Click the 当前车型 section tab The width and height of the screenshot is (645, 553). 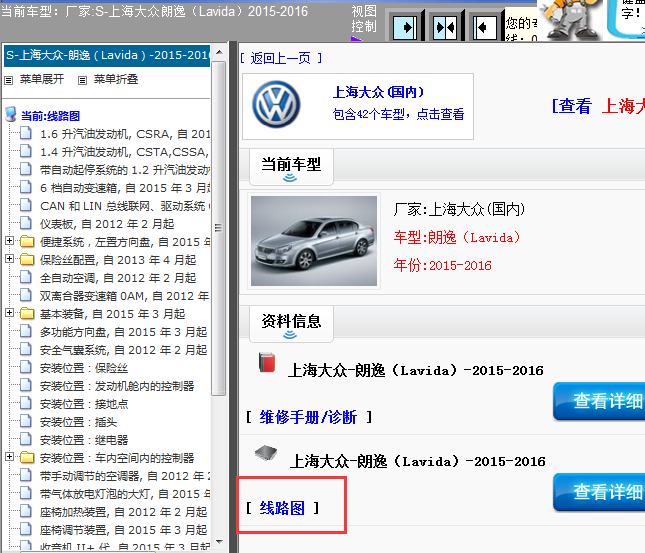[x=291, y=167]
